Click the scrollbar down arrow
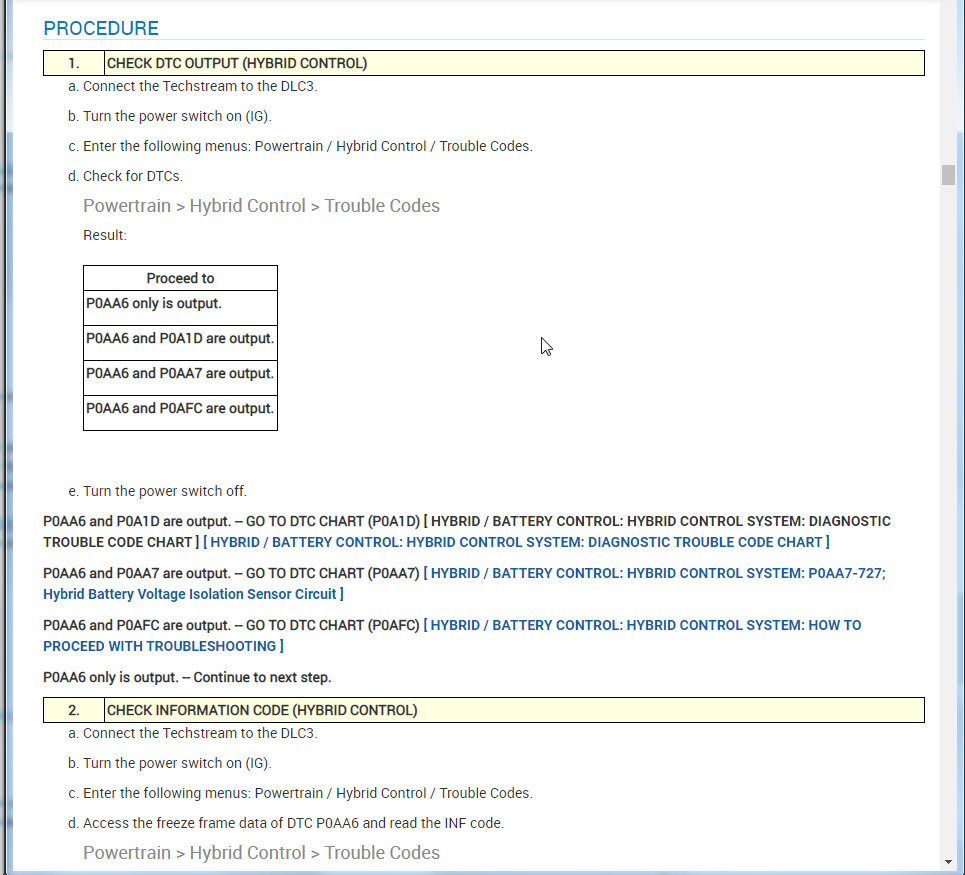This screenshot has height=875, width=965. point(948,862)
